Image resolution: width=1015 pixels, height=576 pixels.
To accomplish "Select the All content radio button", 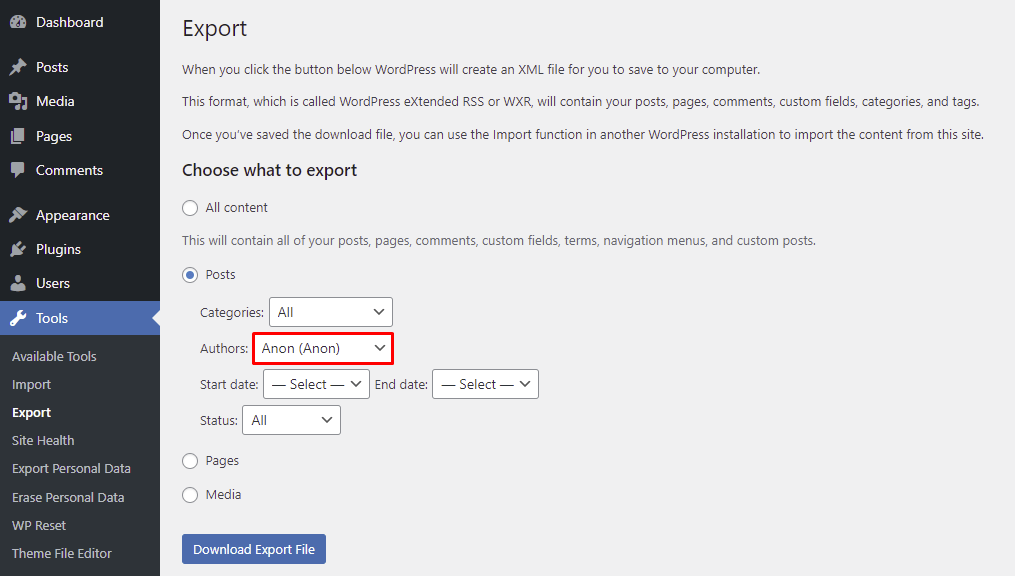I will point(190,208).
